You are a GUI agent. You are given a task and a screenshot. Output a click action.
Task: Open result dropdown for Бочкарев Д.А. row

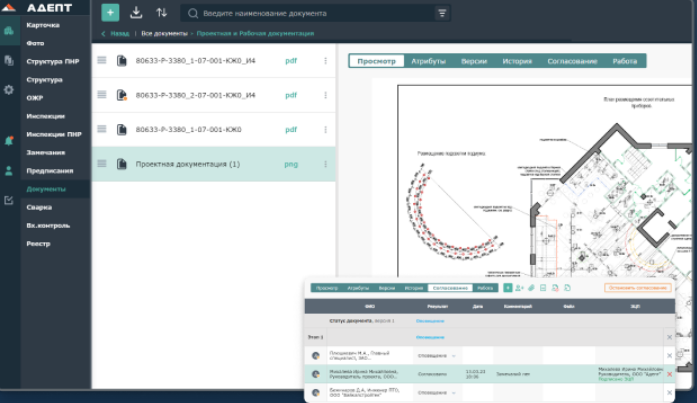[453, 393]
